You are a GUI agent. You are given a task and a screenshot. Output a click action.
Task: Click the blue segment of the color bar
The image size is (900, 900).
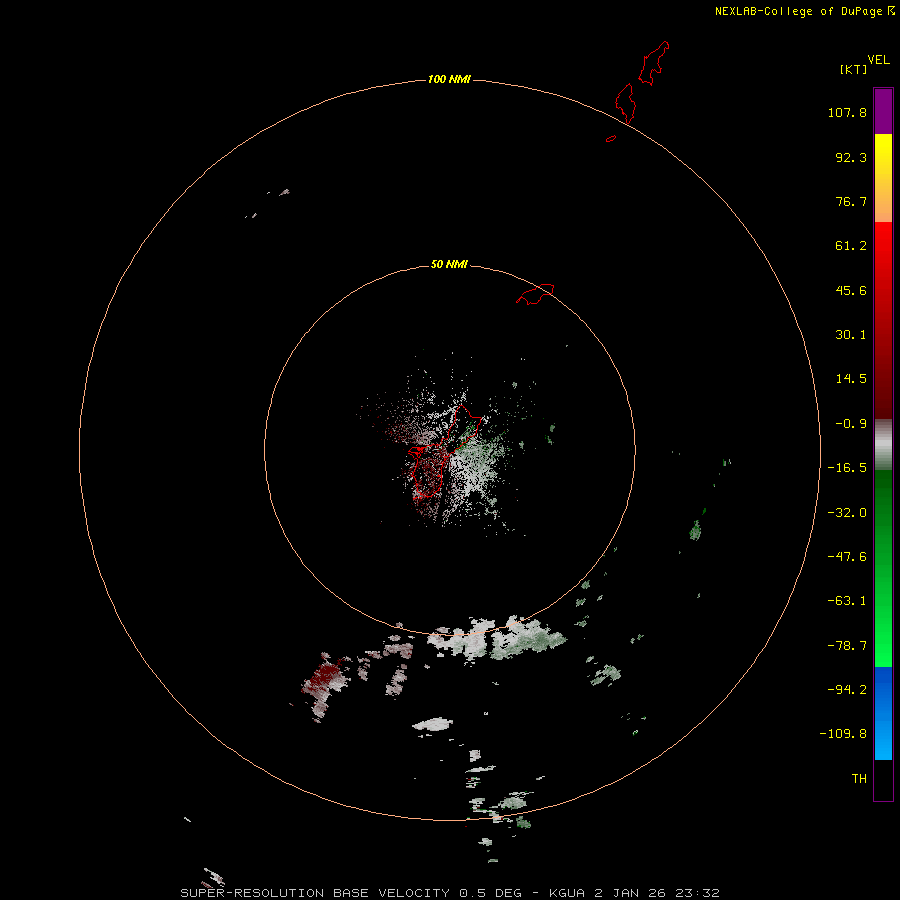883,713
